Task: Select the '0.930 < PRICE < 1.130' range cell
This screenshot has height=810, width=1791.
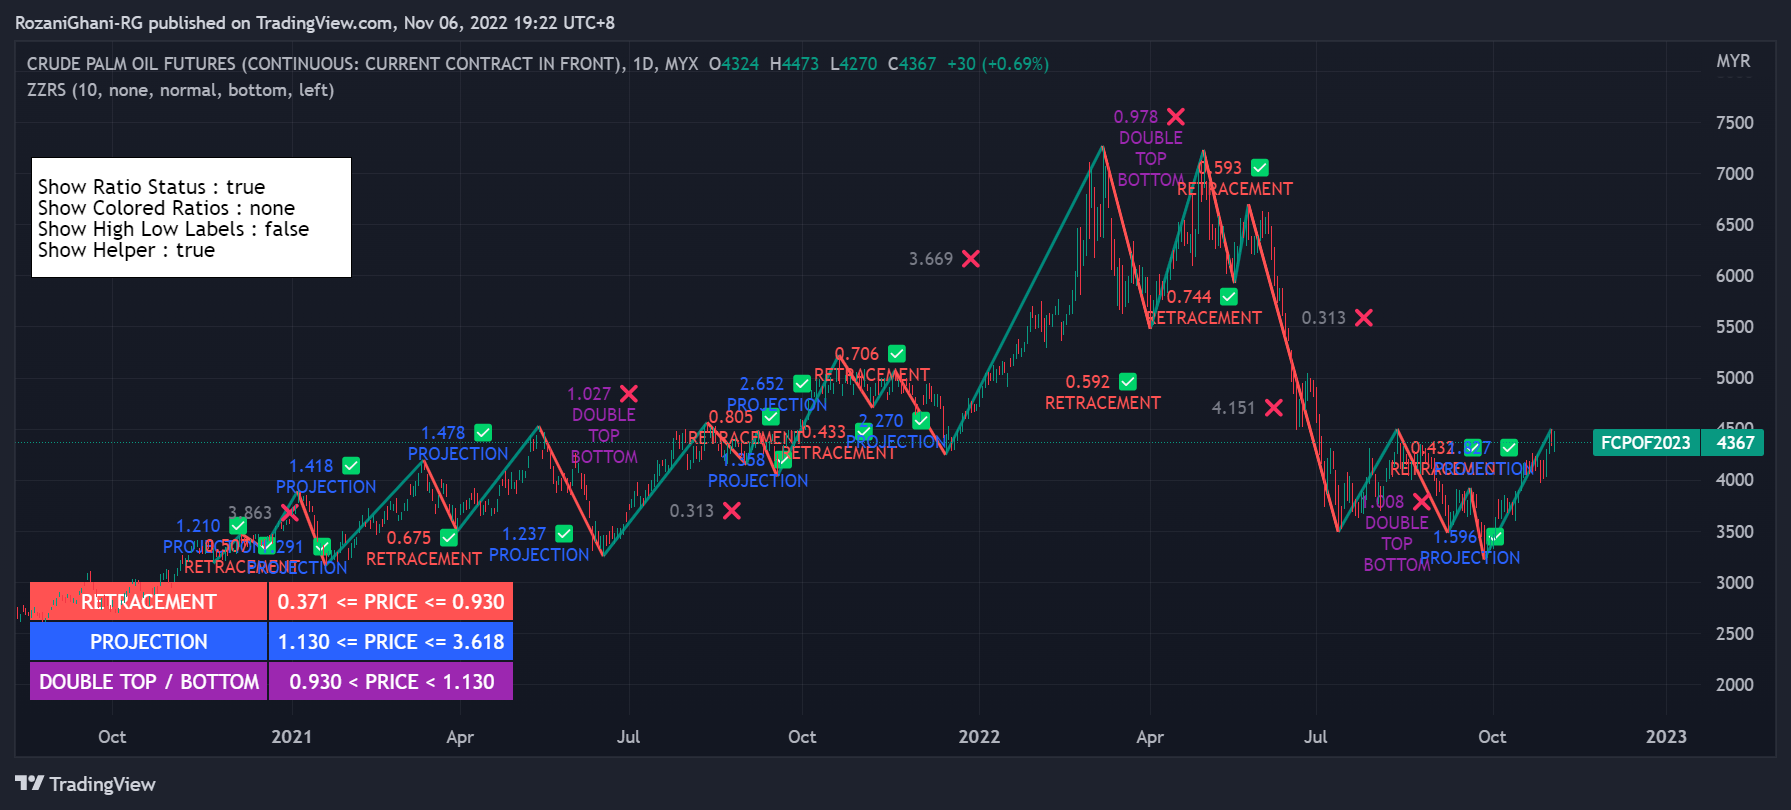Action: [x=391, y=682]
